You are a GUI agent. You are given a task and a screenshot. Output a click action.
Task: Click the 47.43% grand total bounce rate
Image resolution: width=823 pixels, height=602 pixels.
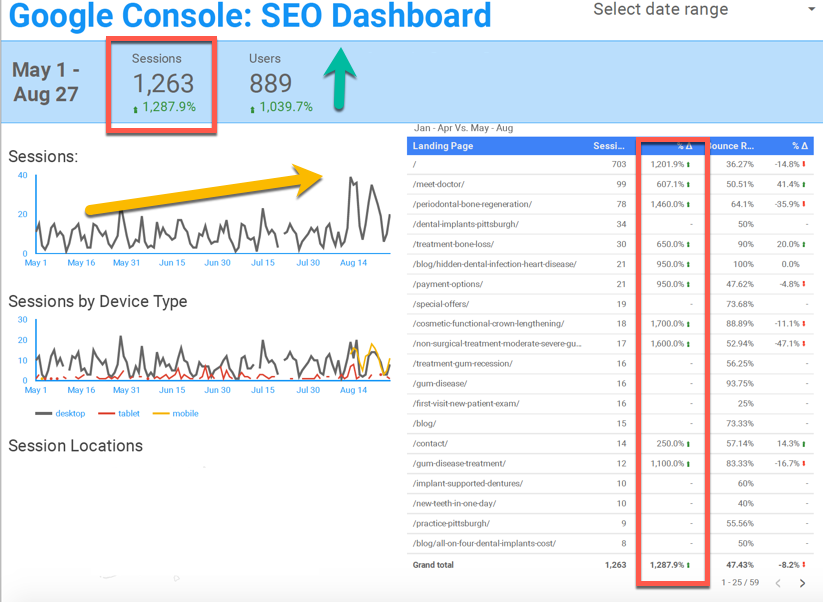pos(740,565)
